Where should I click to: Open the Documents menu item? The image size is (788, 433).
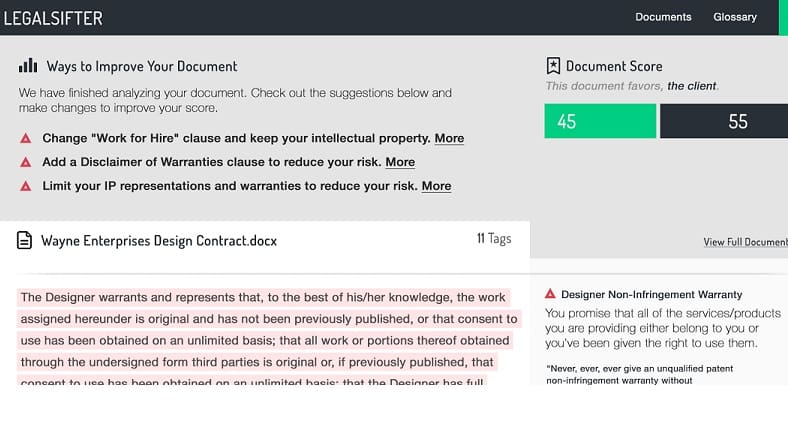[663, 17]
